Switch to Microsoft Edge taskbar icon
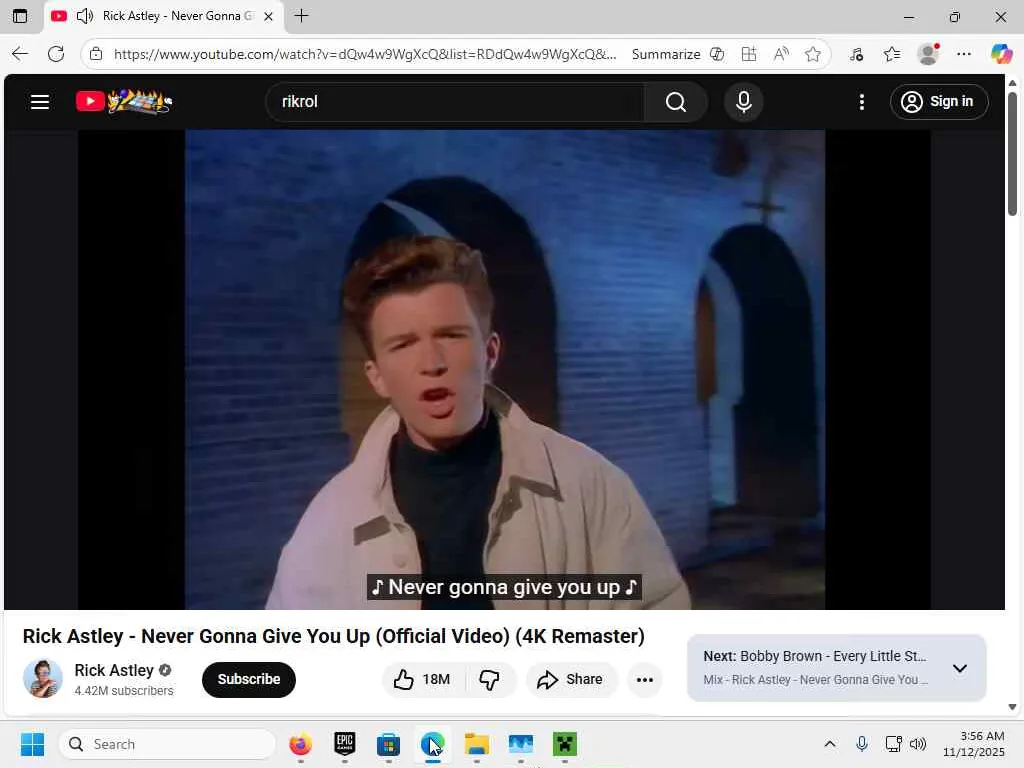This screenshot has height=768, width=1024. pyautogui.click(x=432, y=744)
